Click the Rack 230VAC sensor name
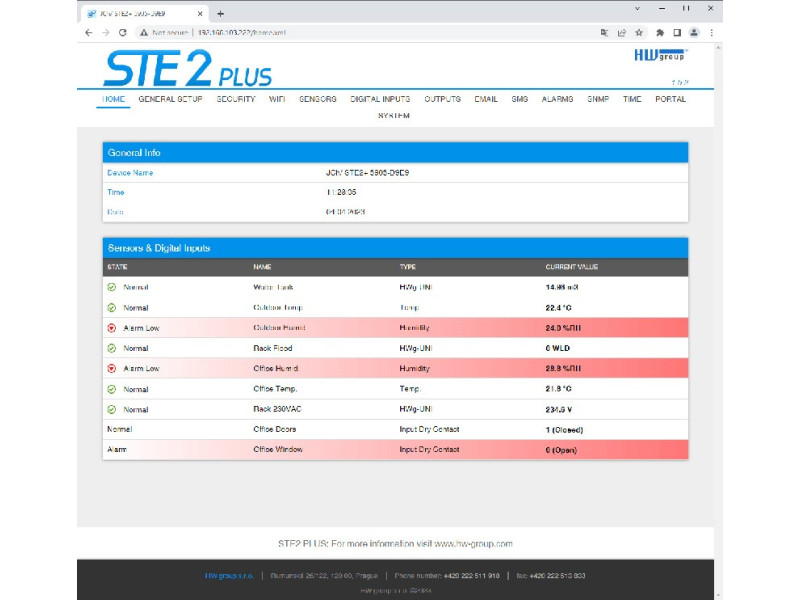800x600 pixels. pos(278,409)
